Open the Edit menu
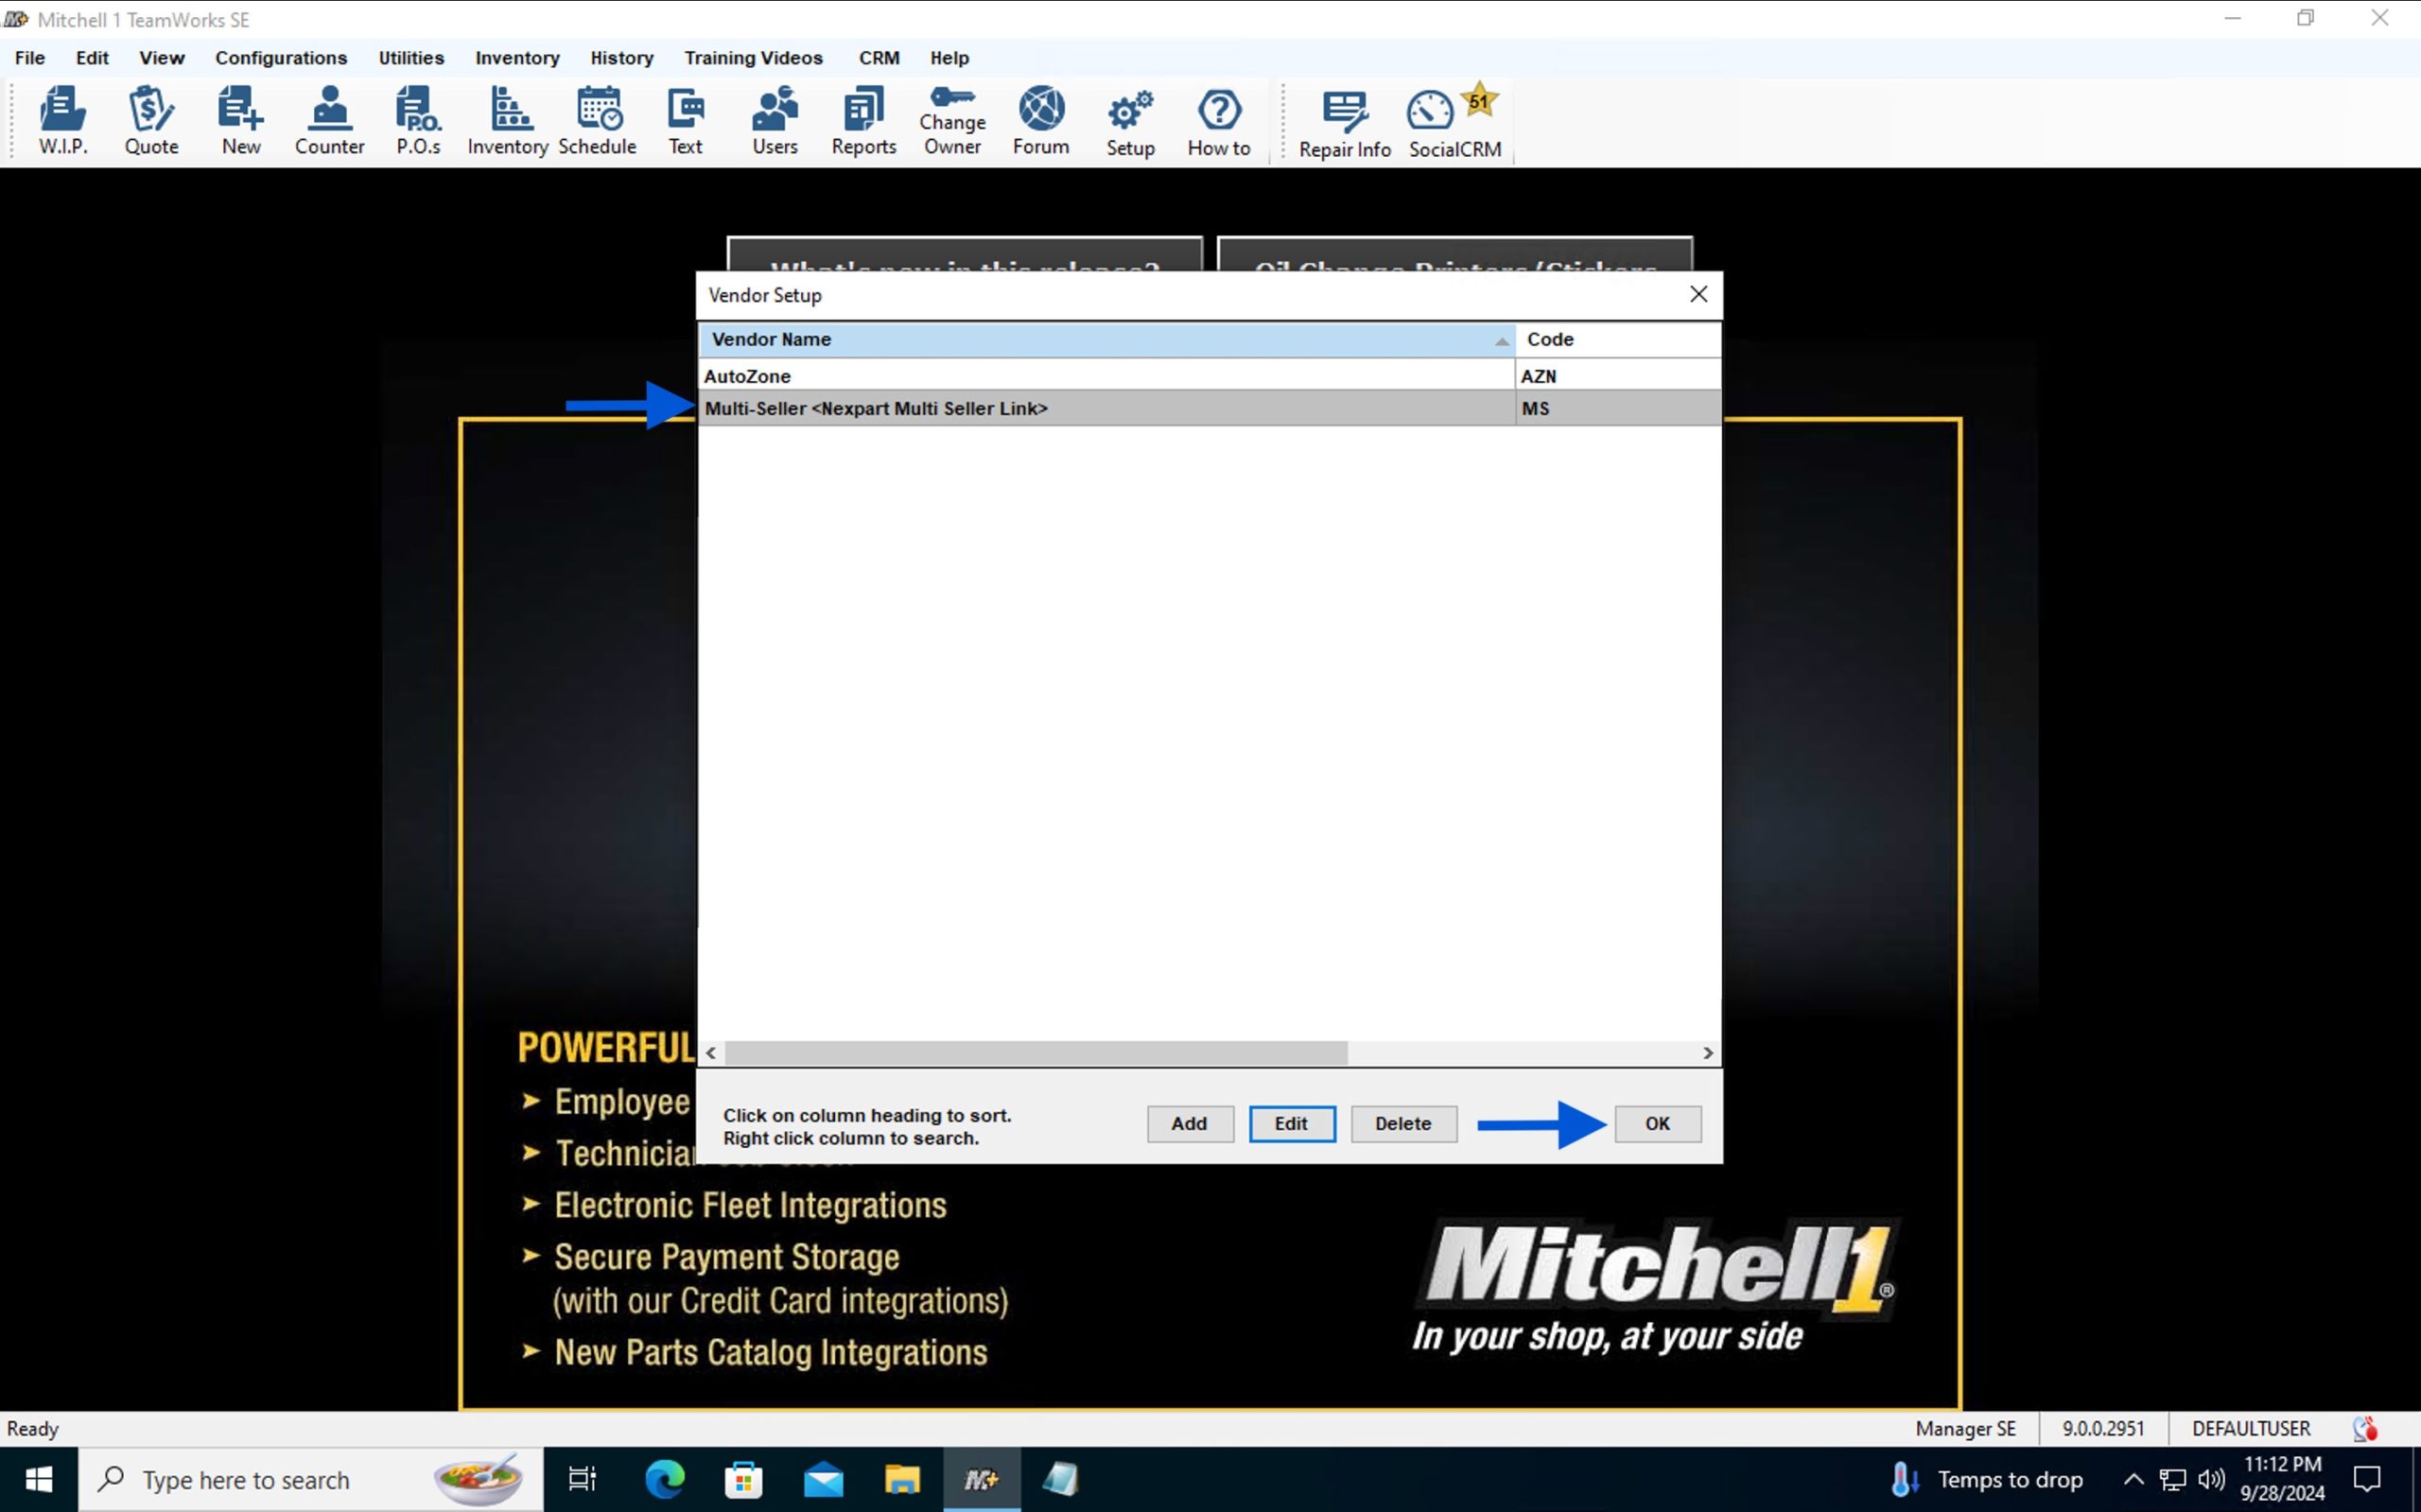This screenshot has width=2421, height=1512. (92, 58)
